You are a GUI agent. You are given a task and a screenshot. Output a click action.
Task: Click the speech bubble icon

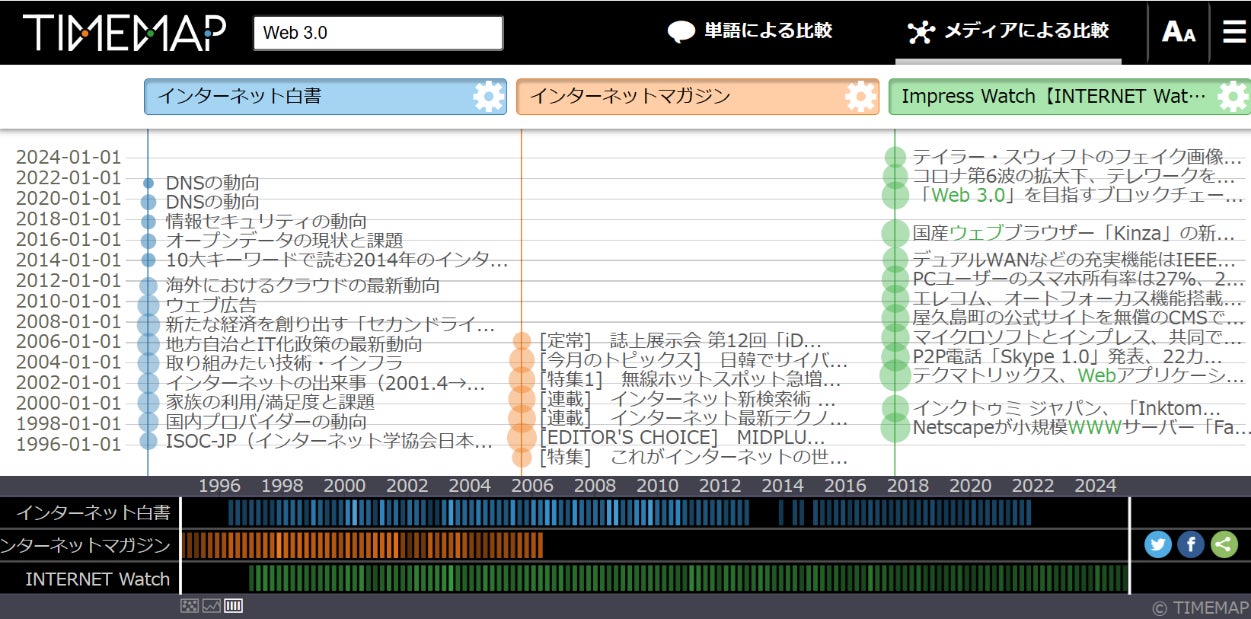[x=681, y=32]
